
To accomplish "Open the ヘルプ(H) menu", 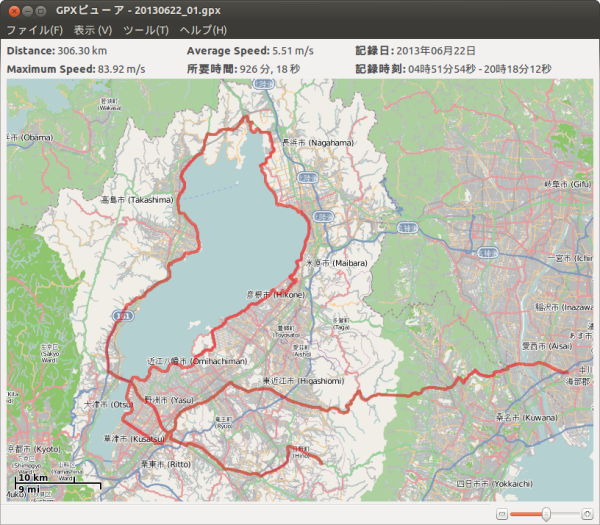I will click(203, 30).
